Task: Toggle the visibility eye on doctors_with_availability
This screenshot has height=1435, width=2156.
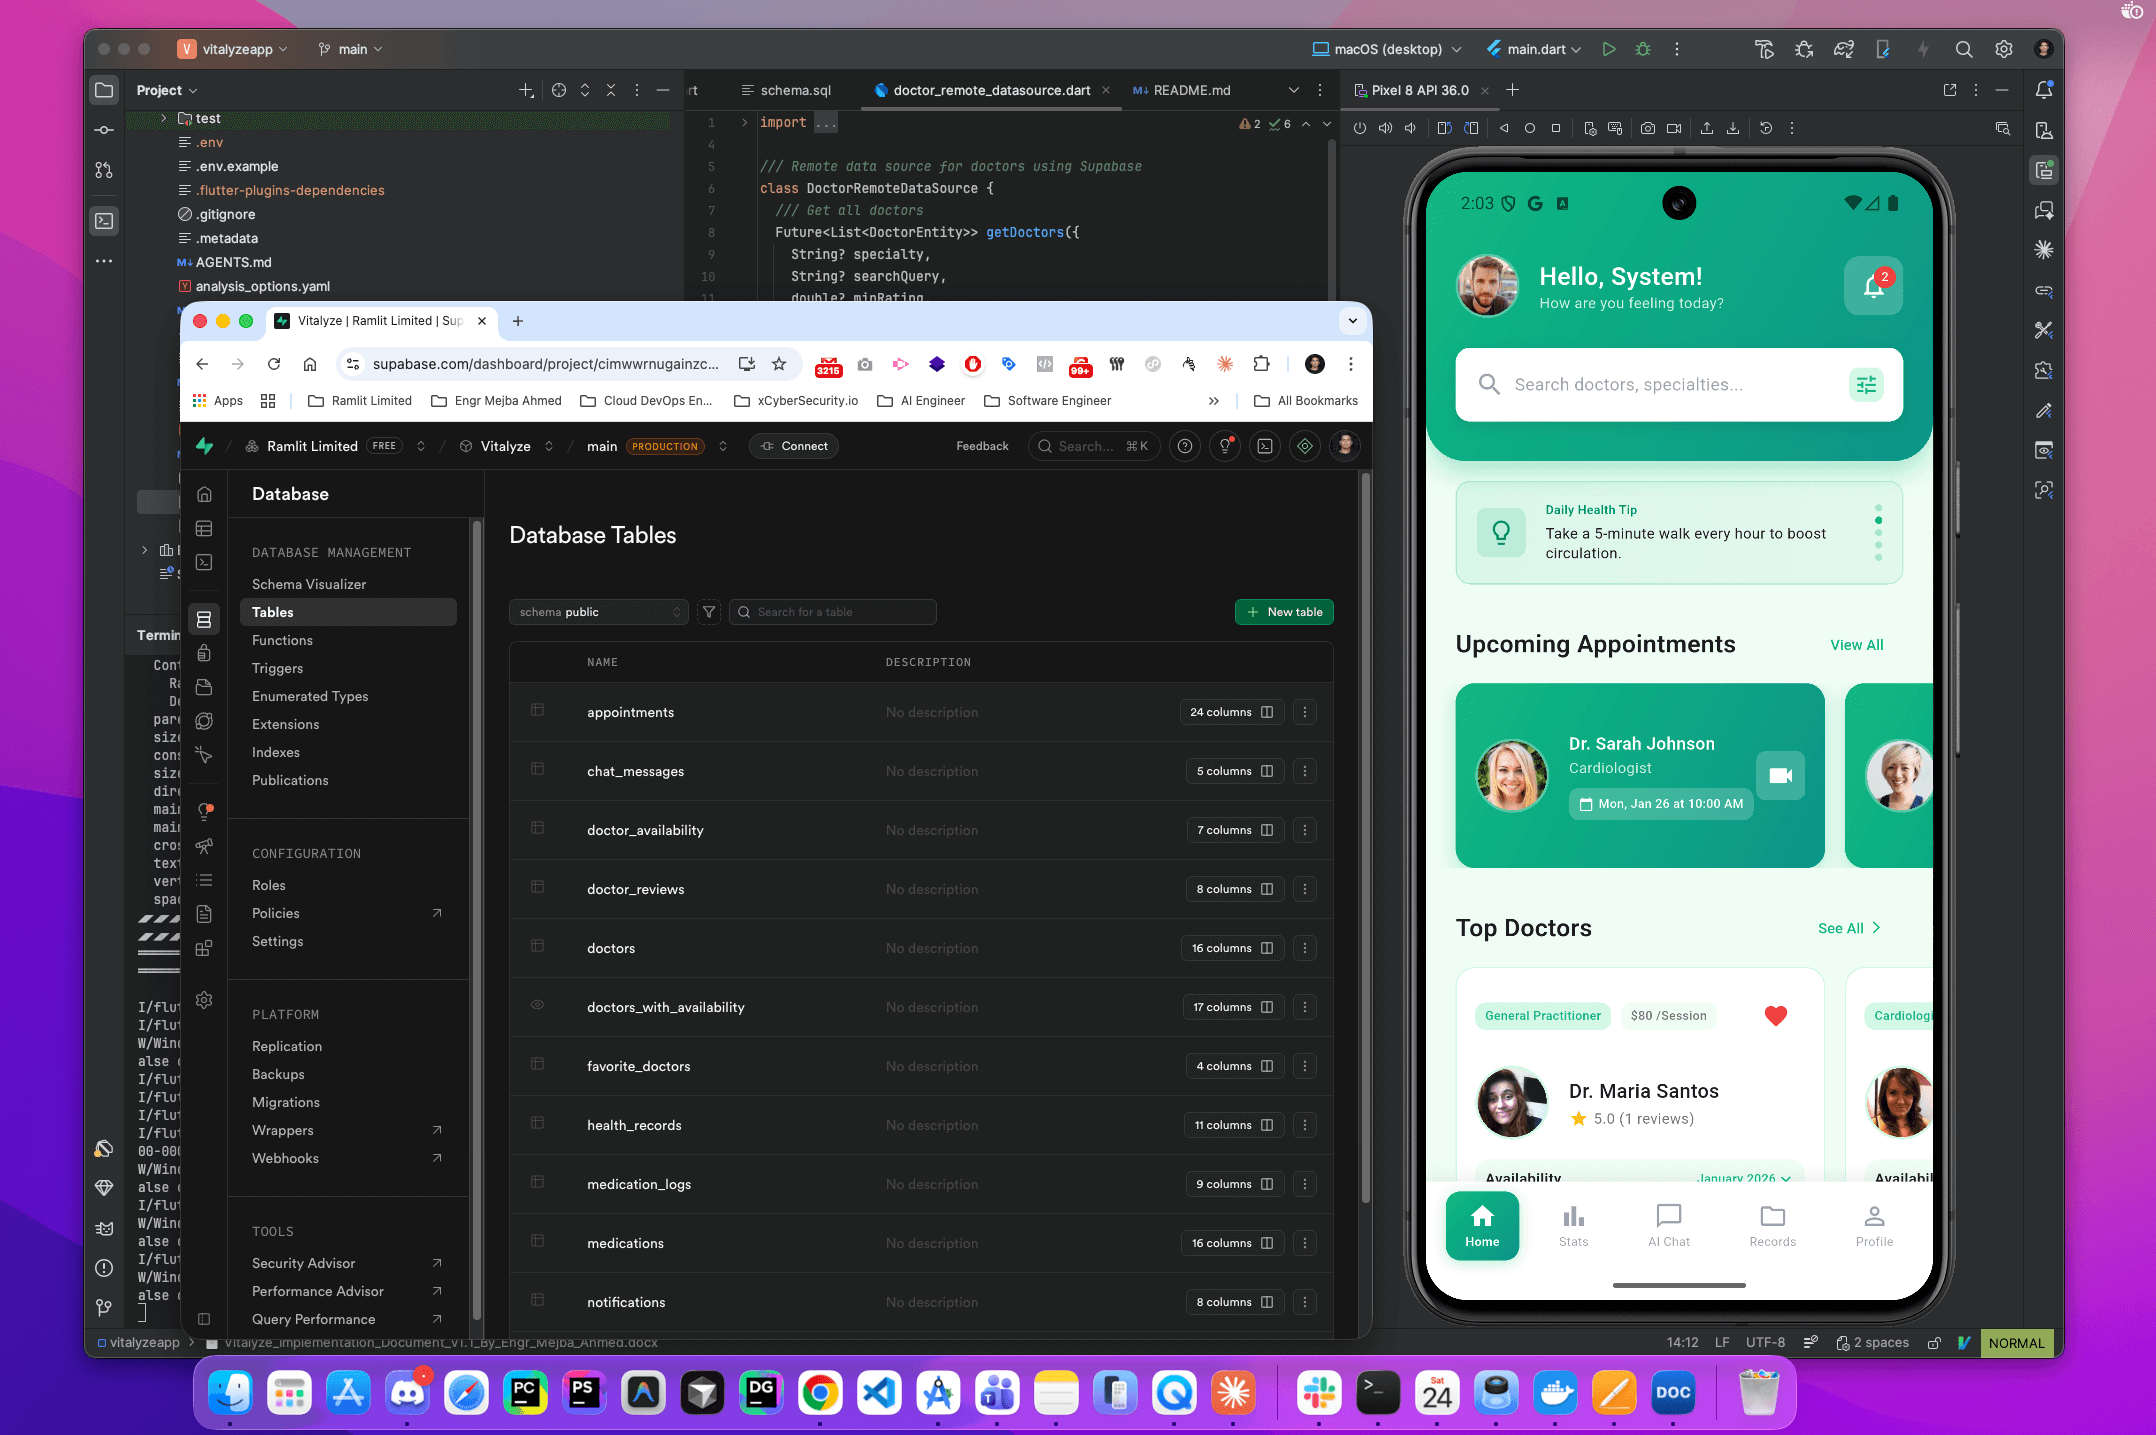Action: [x=538, y=1007]
